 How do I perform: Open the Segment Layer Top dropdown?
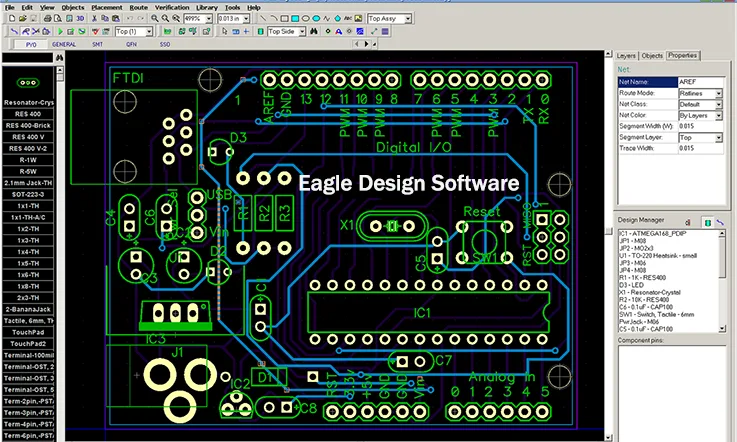click(719, 137)
